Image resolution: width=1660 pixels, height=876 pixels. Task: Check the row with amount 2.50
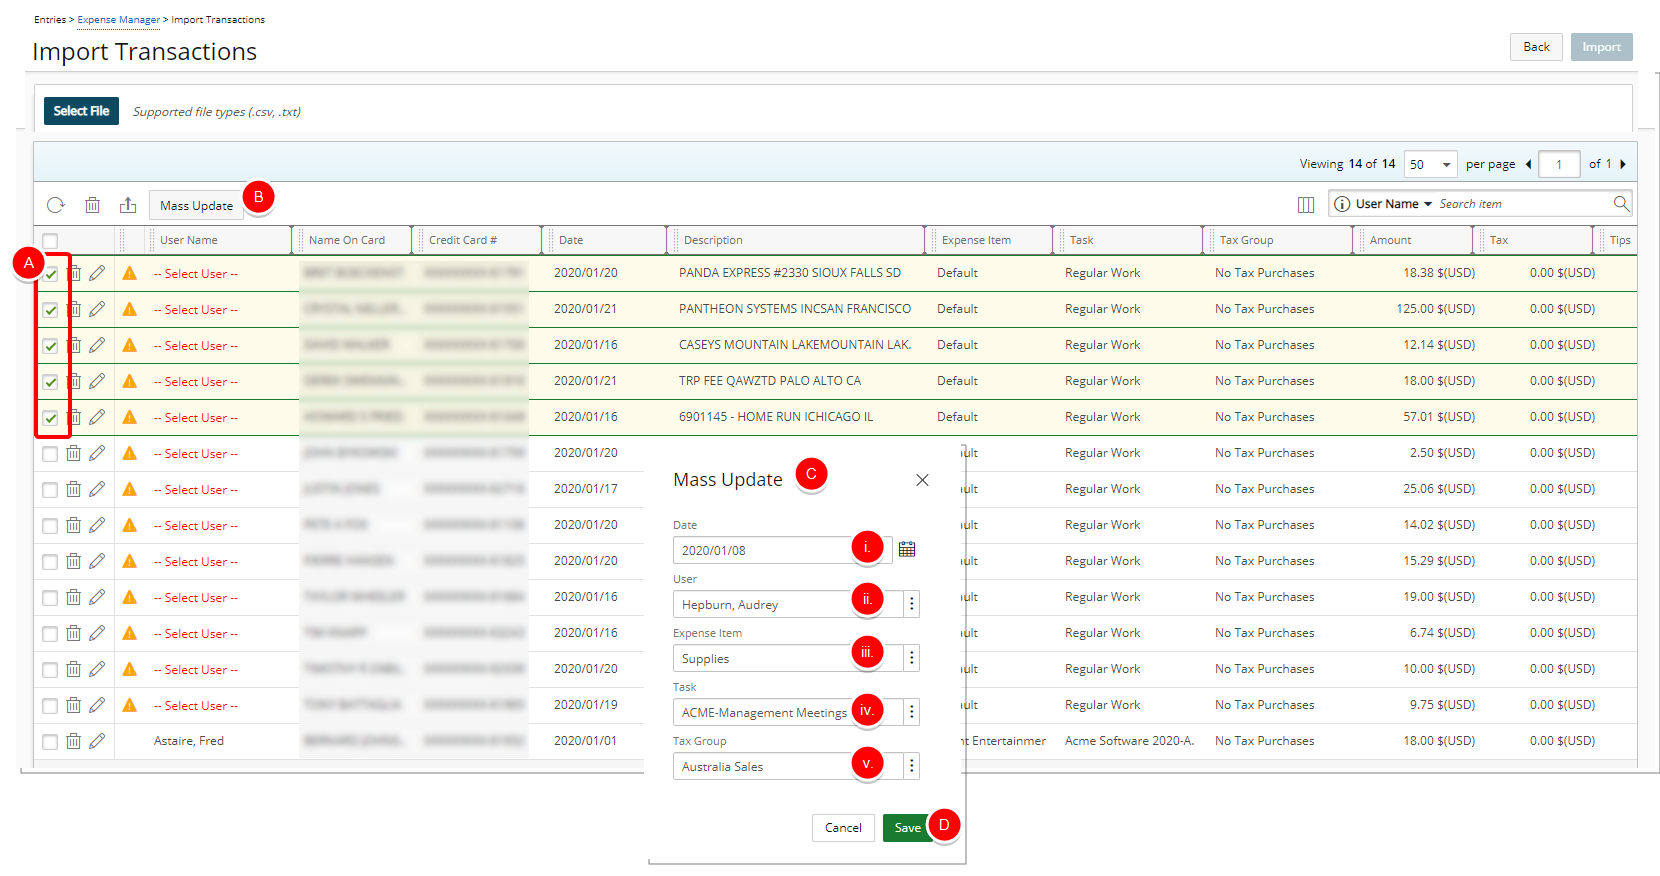[x=50, y=454]
